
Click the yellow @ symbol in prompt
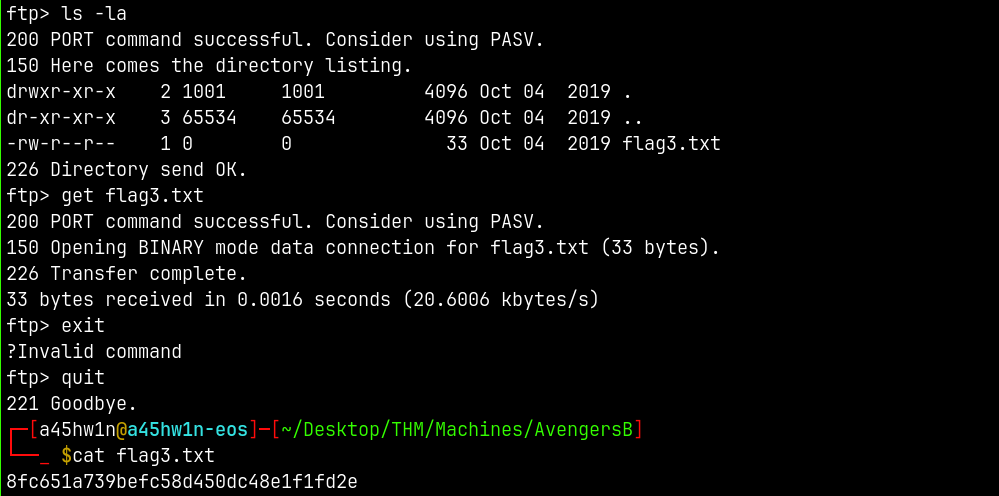pos(121,430)
